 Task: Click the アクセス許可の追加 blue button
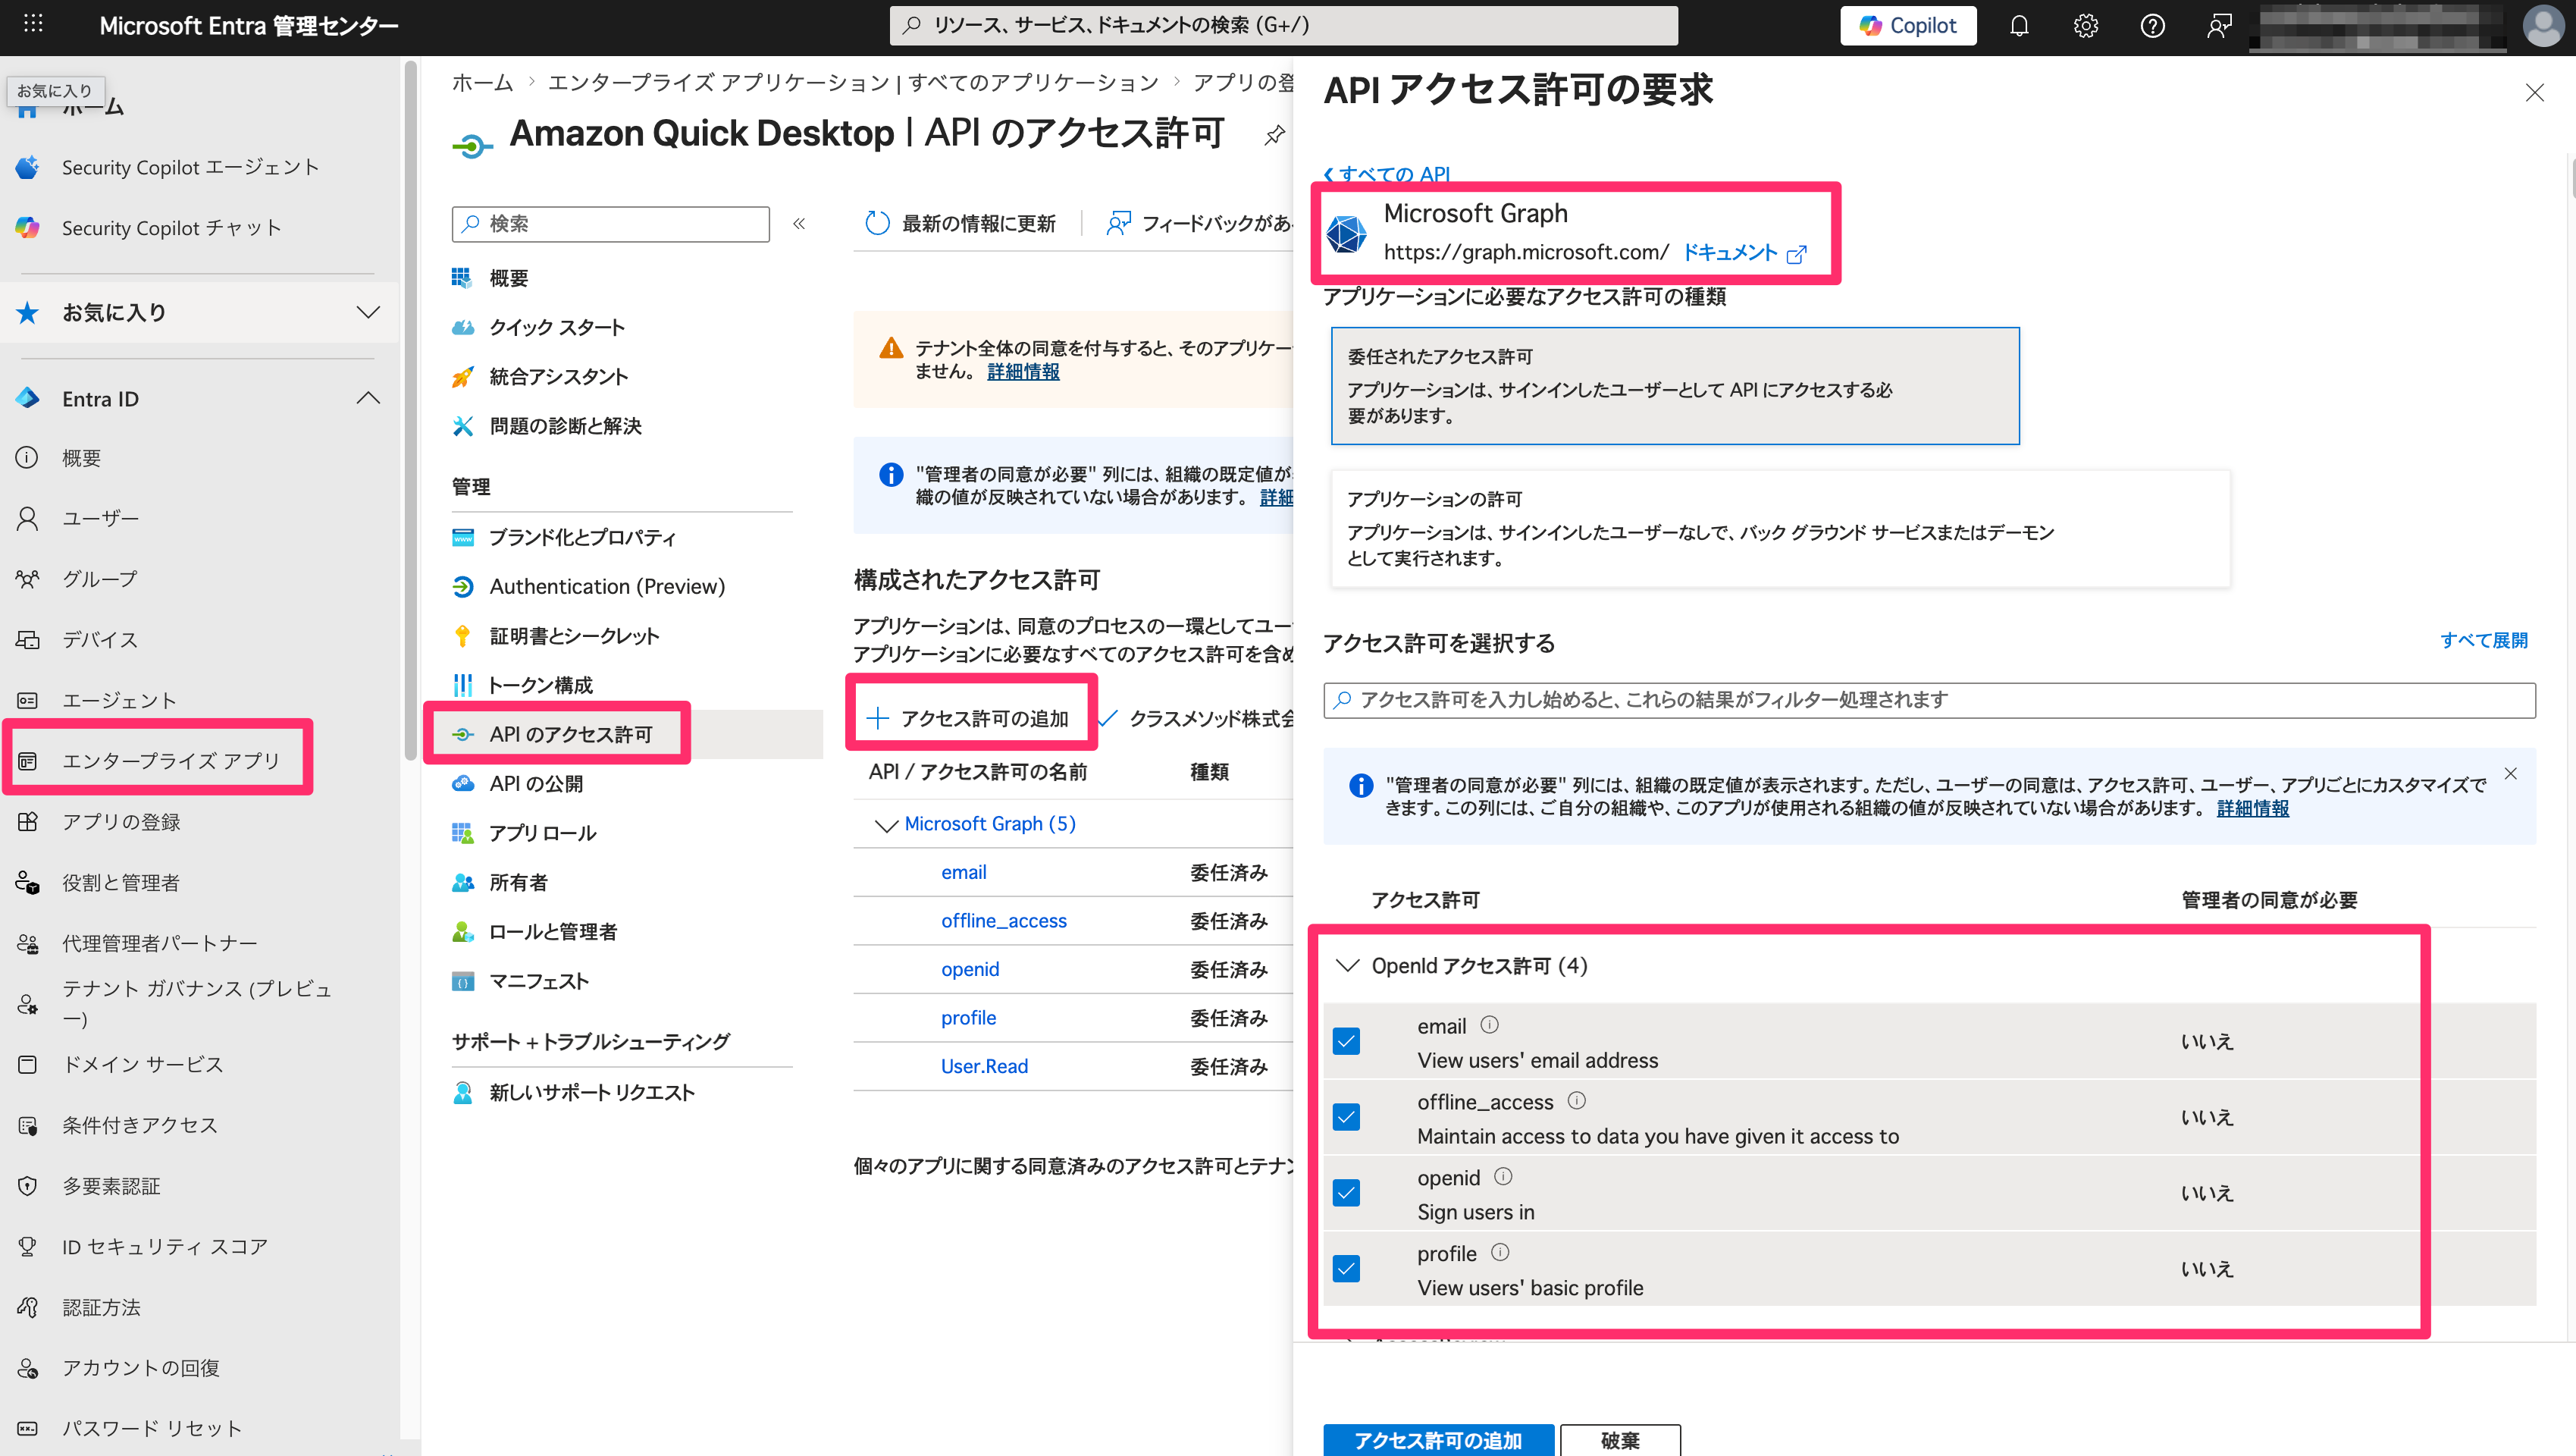(x=1438, y=1440)
